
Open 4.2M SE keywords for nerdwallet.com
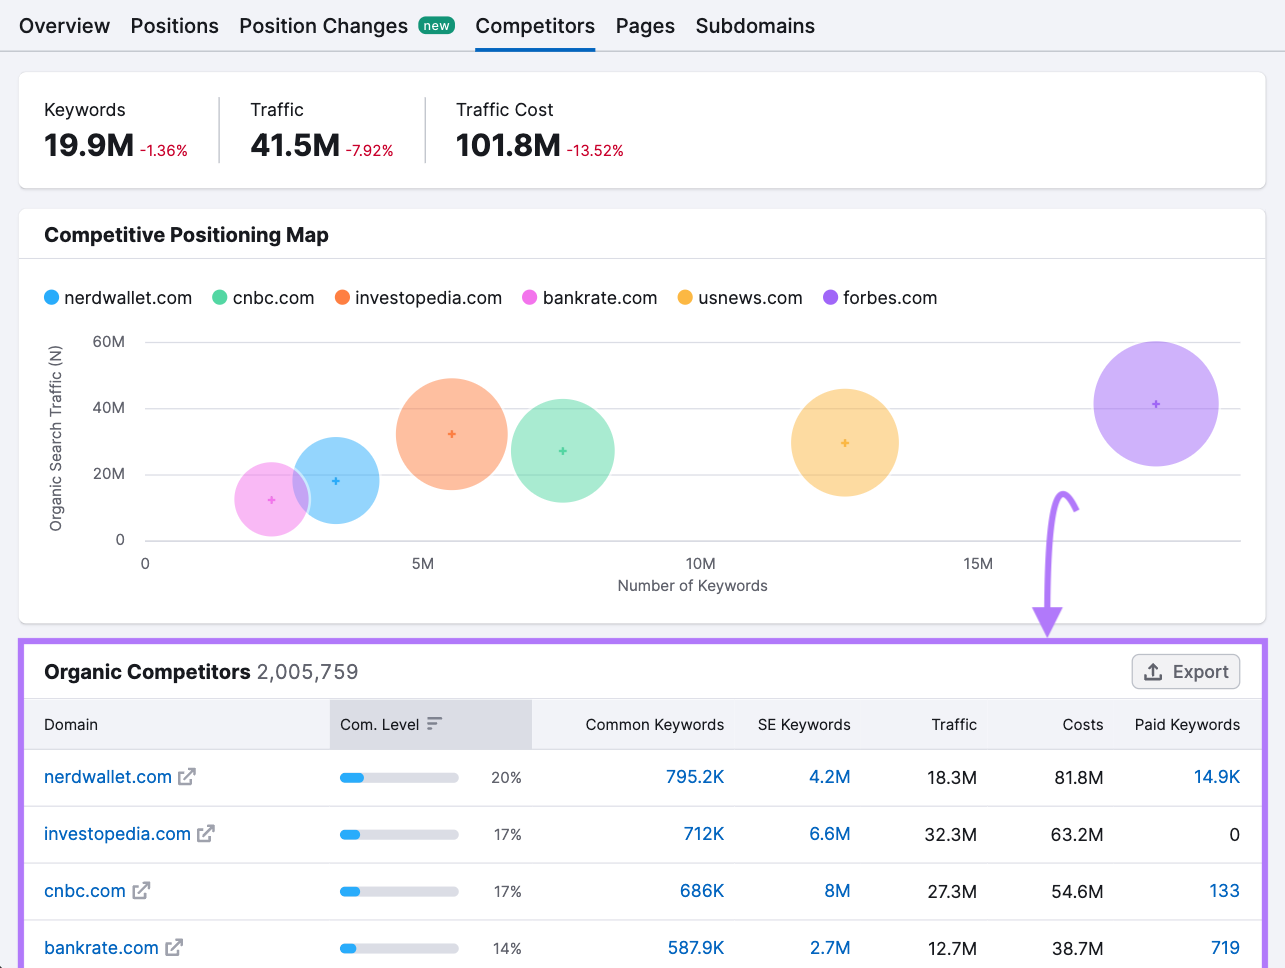pyautogui.click(x=830, y=777)
